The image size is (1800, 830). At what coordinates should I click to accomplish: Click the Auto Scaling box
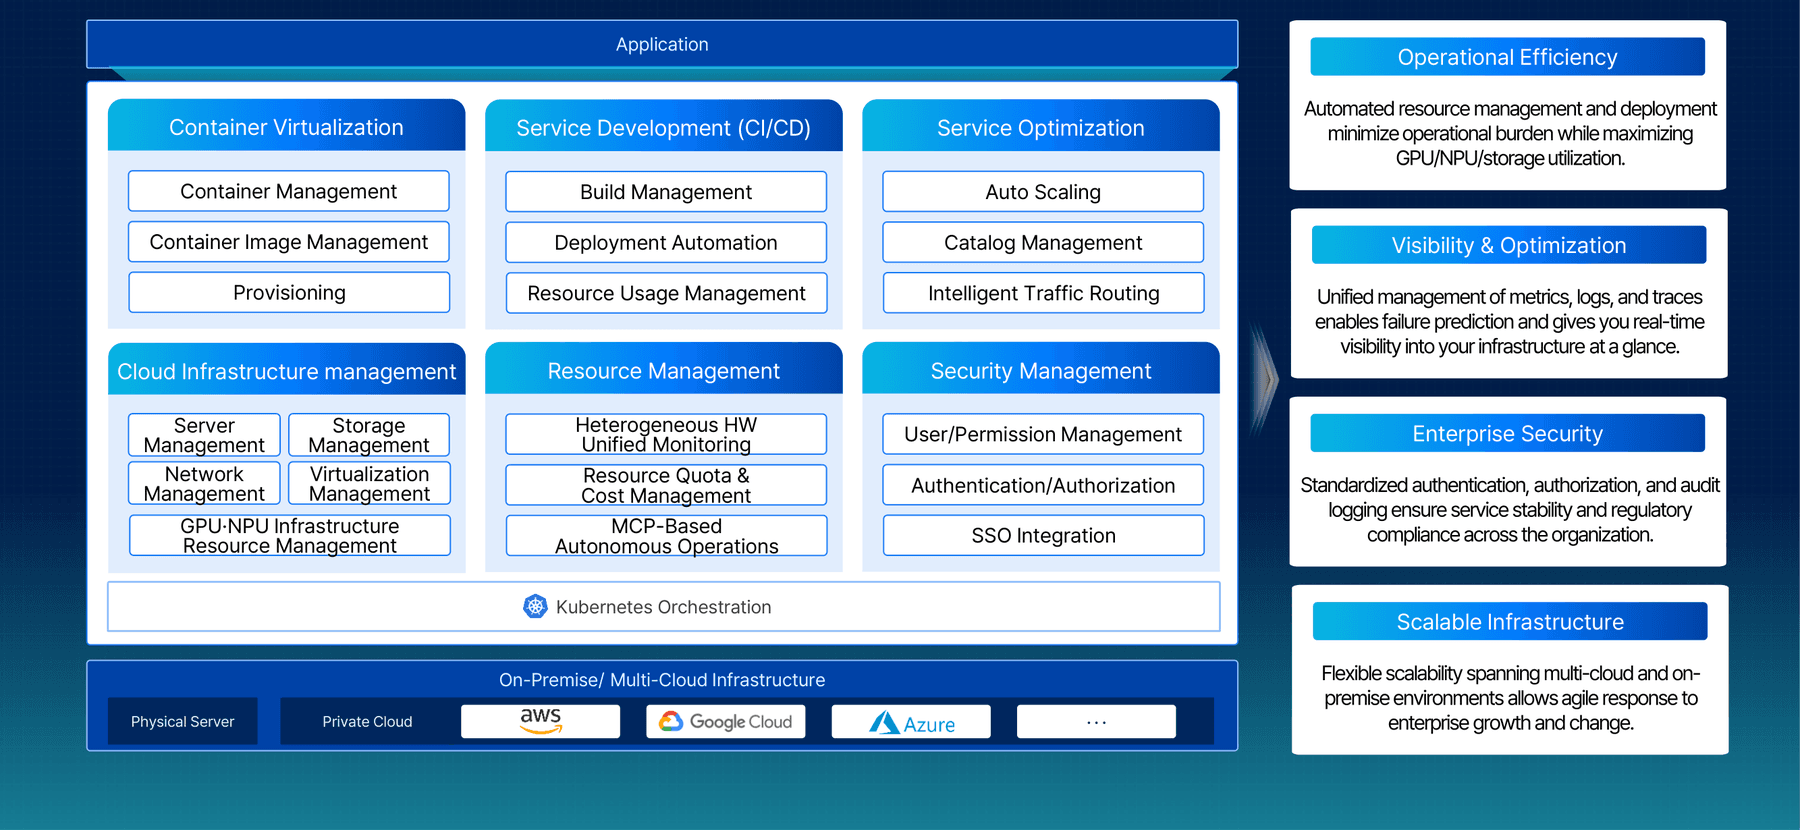pyautogui.click(x=1043, y=191)
